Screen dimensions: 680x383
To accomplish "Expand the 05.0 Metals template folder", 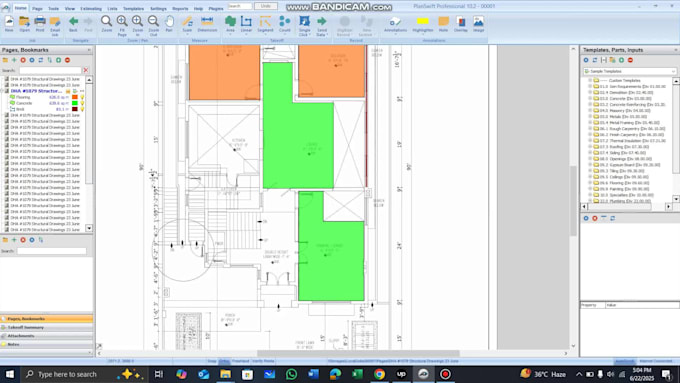I will pos(590,117).
